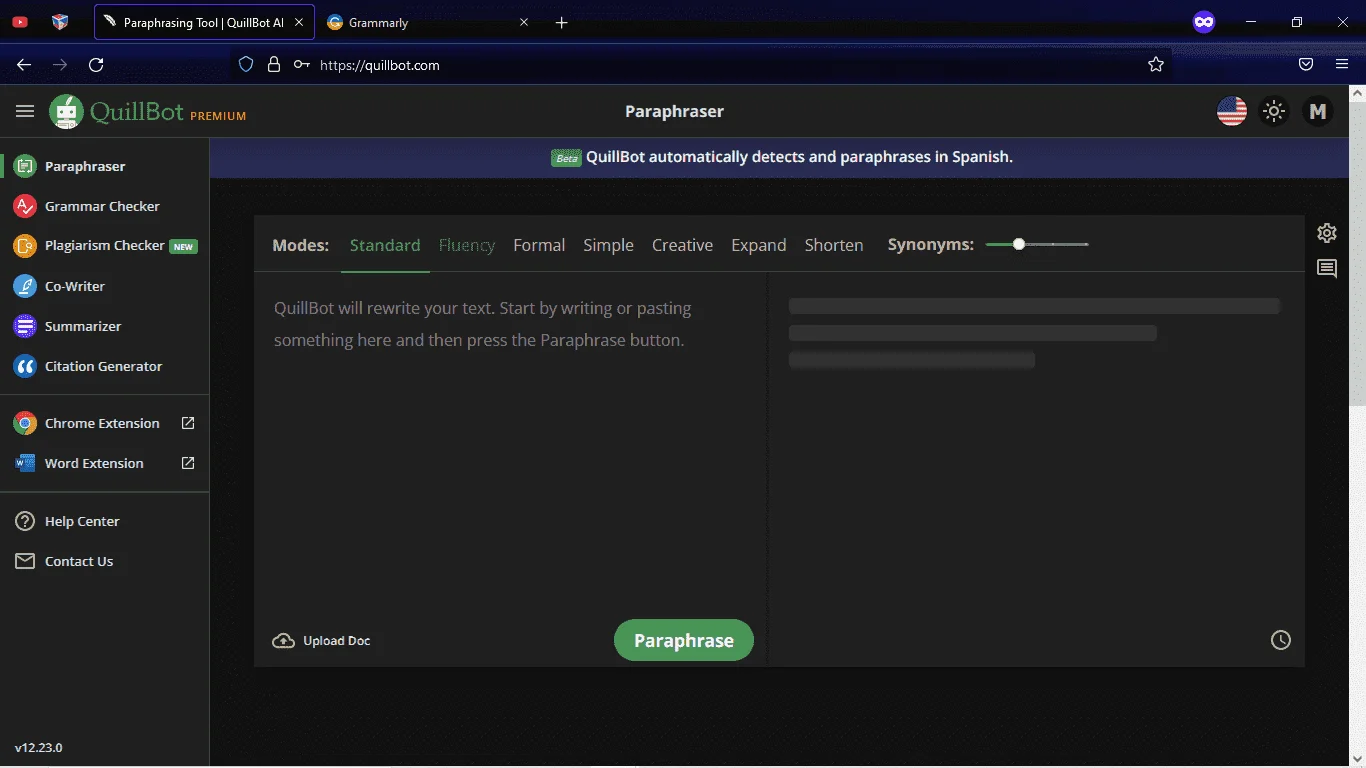Image resolution: width=1366 pixels, height=768 pixels.
Task: Reload the current page
Action: click(x=96, y=65)
